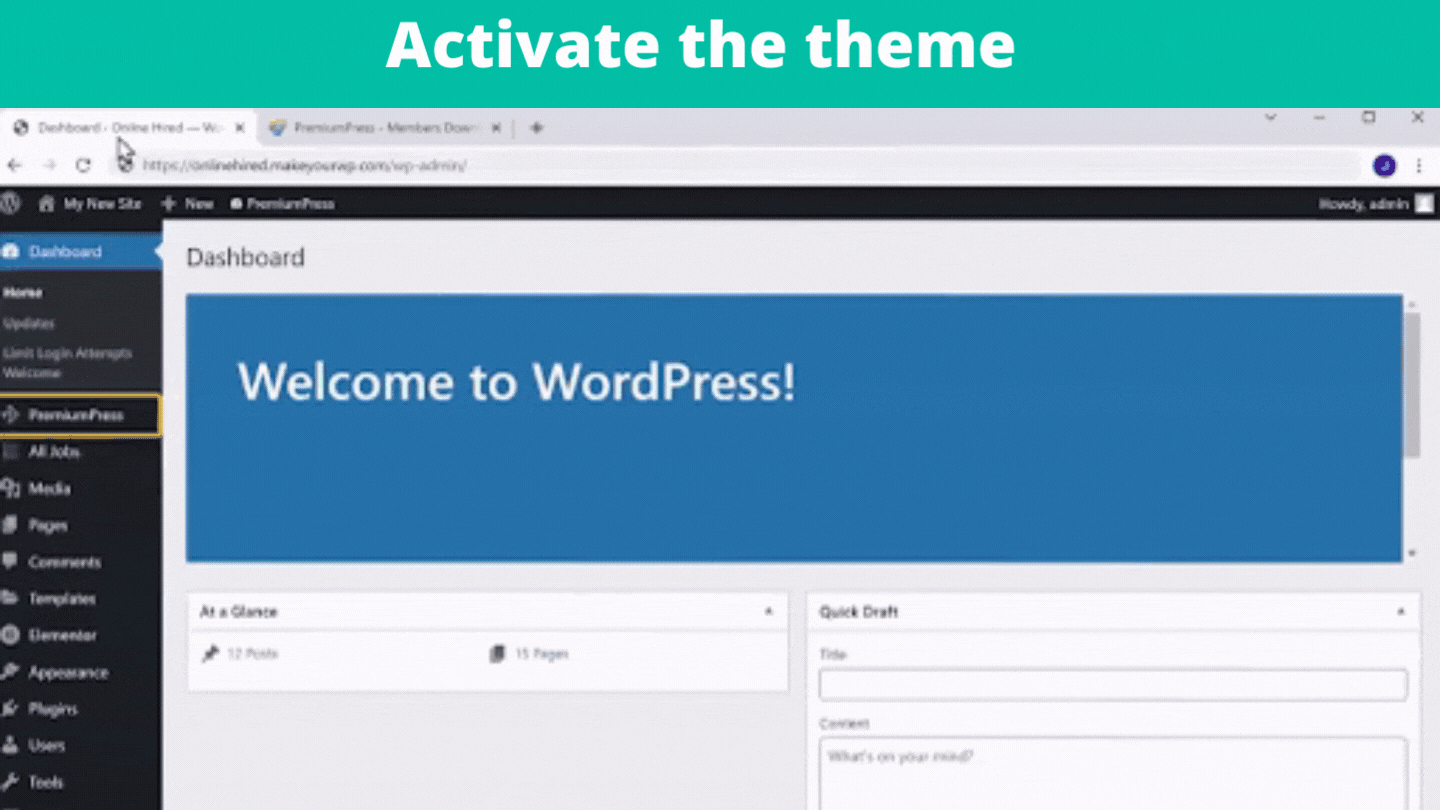This screenshot has height=810, width=1440.
Task: Click the Appearance paintbrush icon
Action: click(x=11, y=672)
